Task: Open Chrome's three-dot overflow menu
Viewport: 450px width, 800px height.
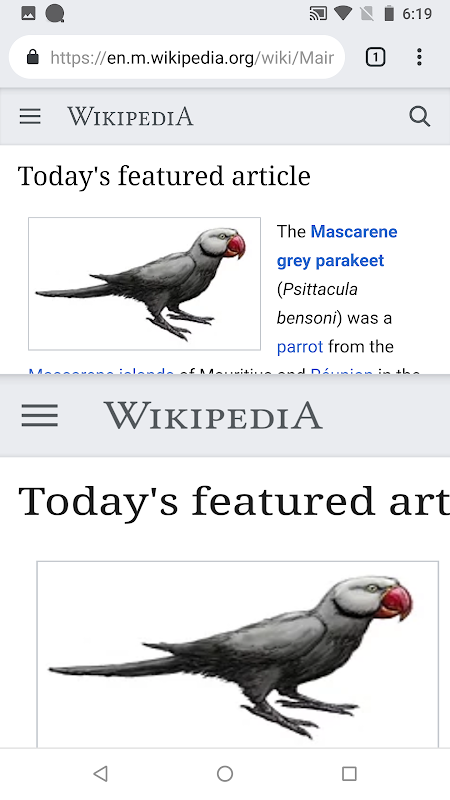Action: pos(419,57)
